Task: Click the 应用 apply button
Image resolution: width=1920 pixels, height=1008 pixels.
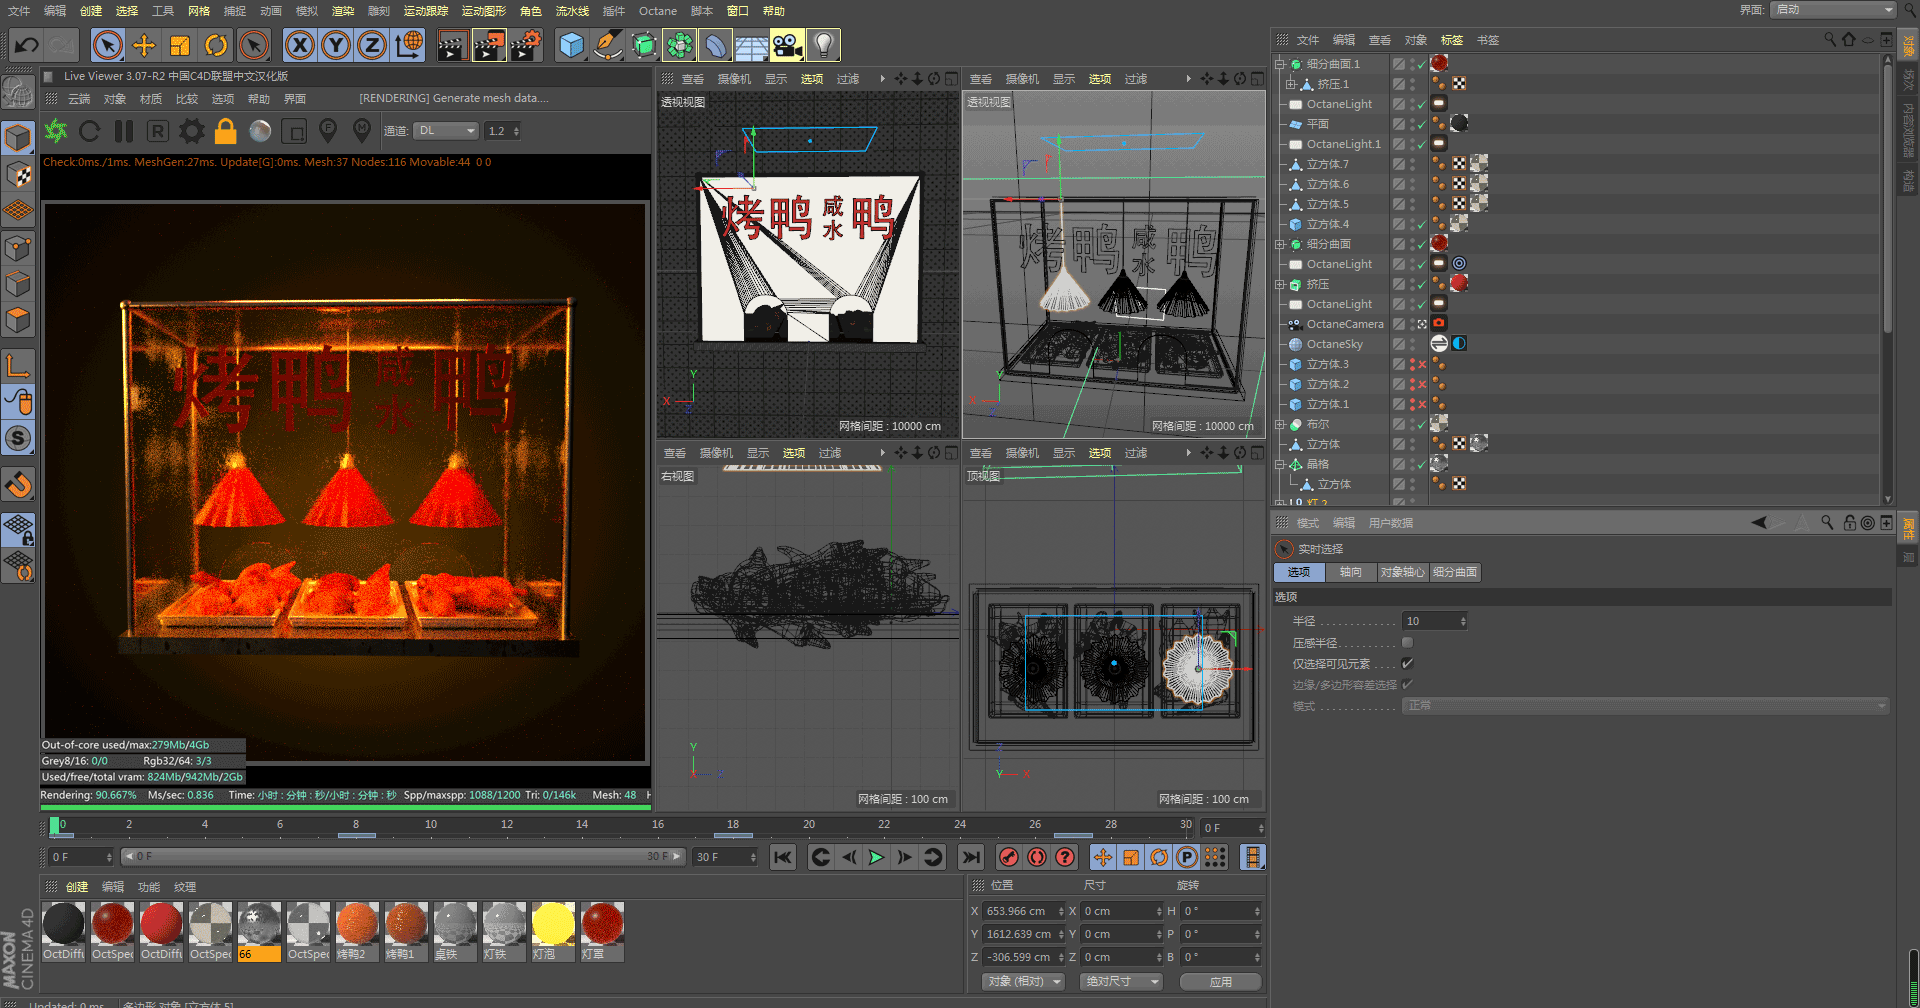Action: click(x=1221, y=982)
